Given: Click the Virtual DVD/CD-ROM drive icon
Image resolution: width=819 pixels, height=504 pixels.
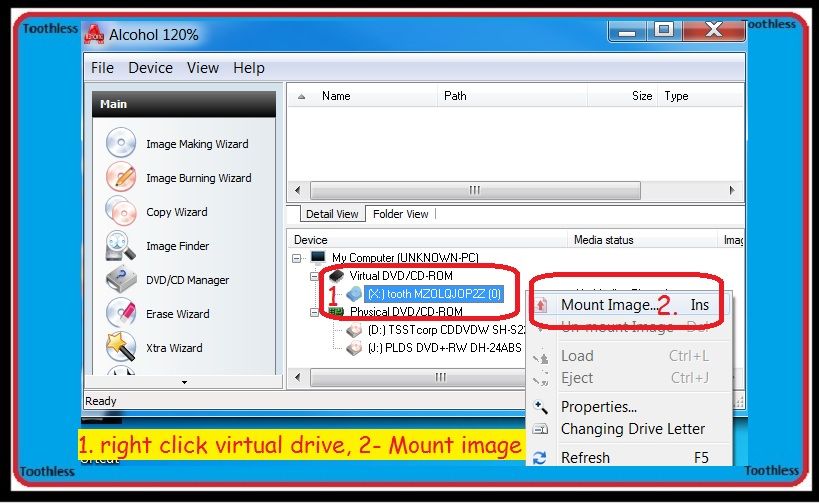Looking at the screenshot, I should point(336,275).
